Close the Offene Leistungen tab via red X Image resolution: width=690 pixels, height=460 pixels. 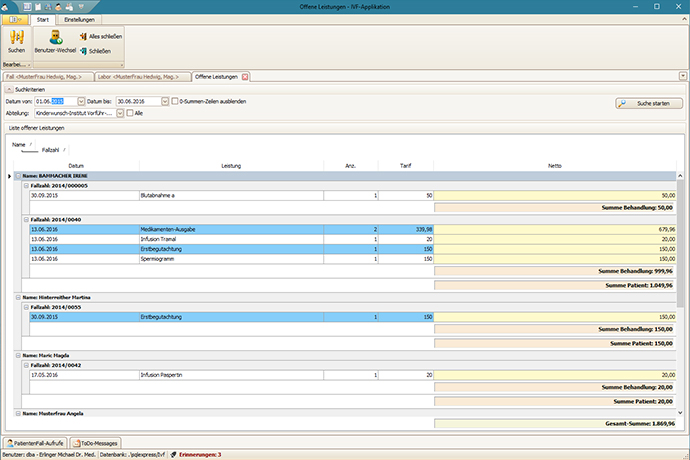[245, 77]
